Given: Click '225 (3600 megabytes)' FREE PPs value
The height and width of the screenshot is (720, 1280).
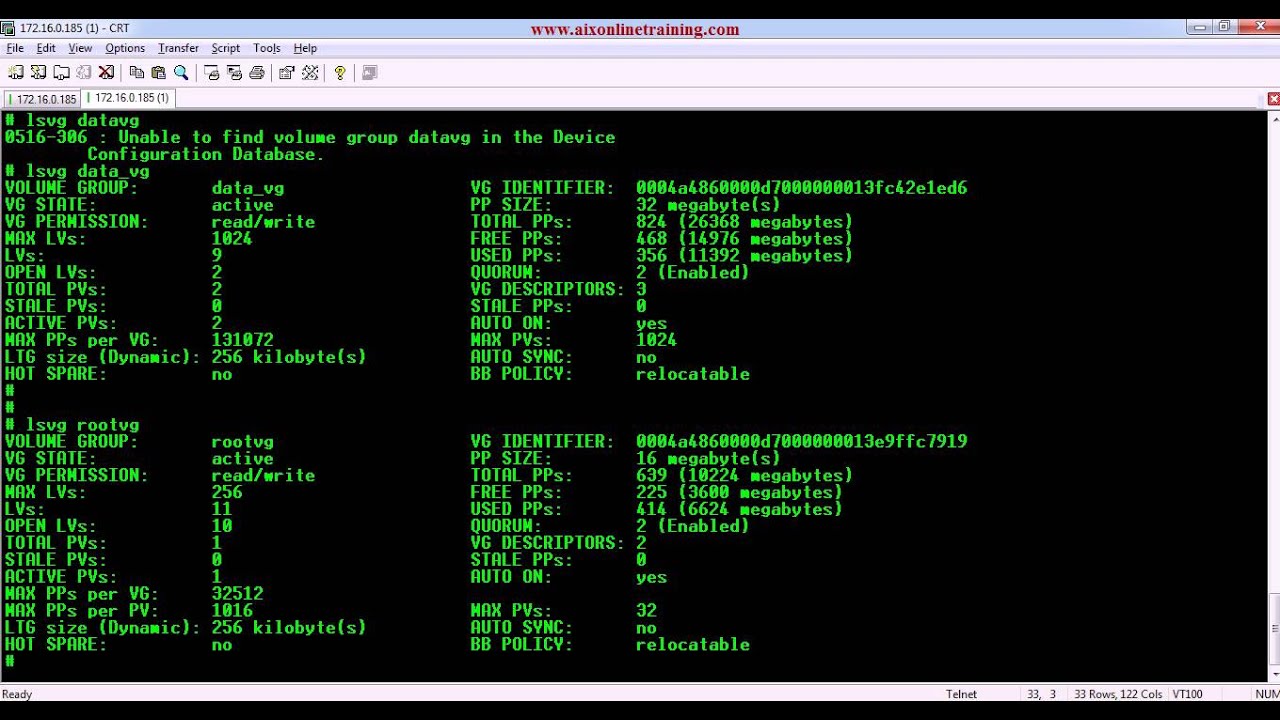Looking at the screenshot, I should 739,493.
